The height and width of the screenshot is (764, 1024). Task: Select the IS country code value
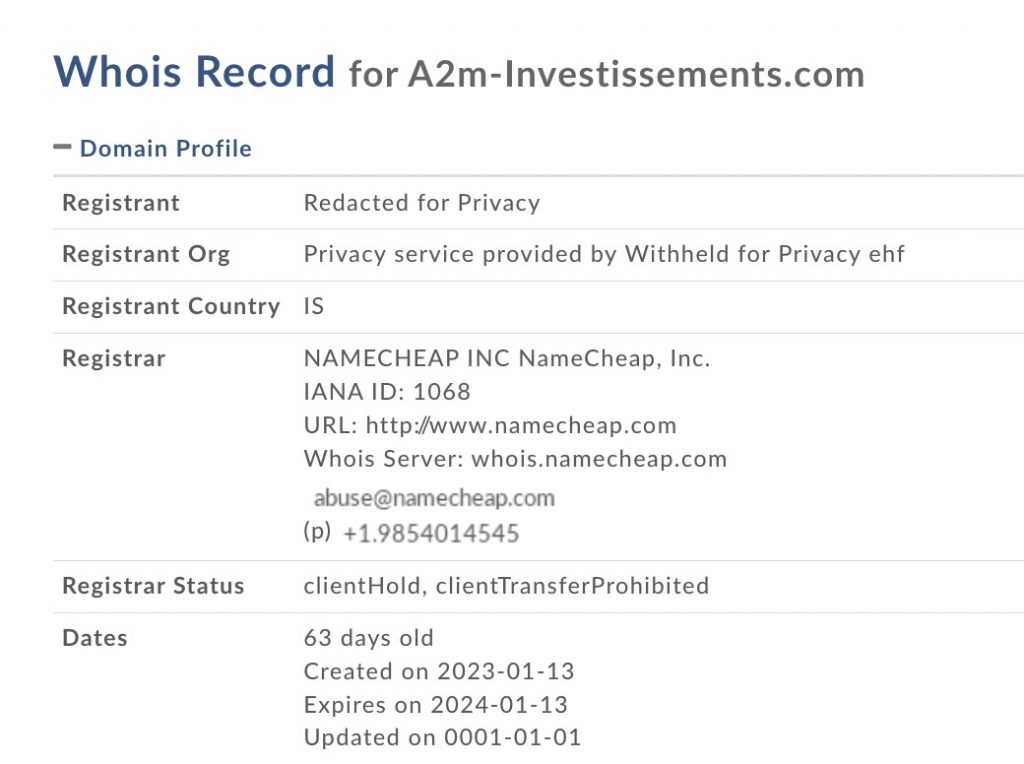coord(314,306)
